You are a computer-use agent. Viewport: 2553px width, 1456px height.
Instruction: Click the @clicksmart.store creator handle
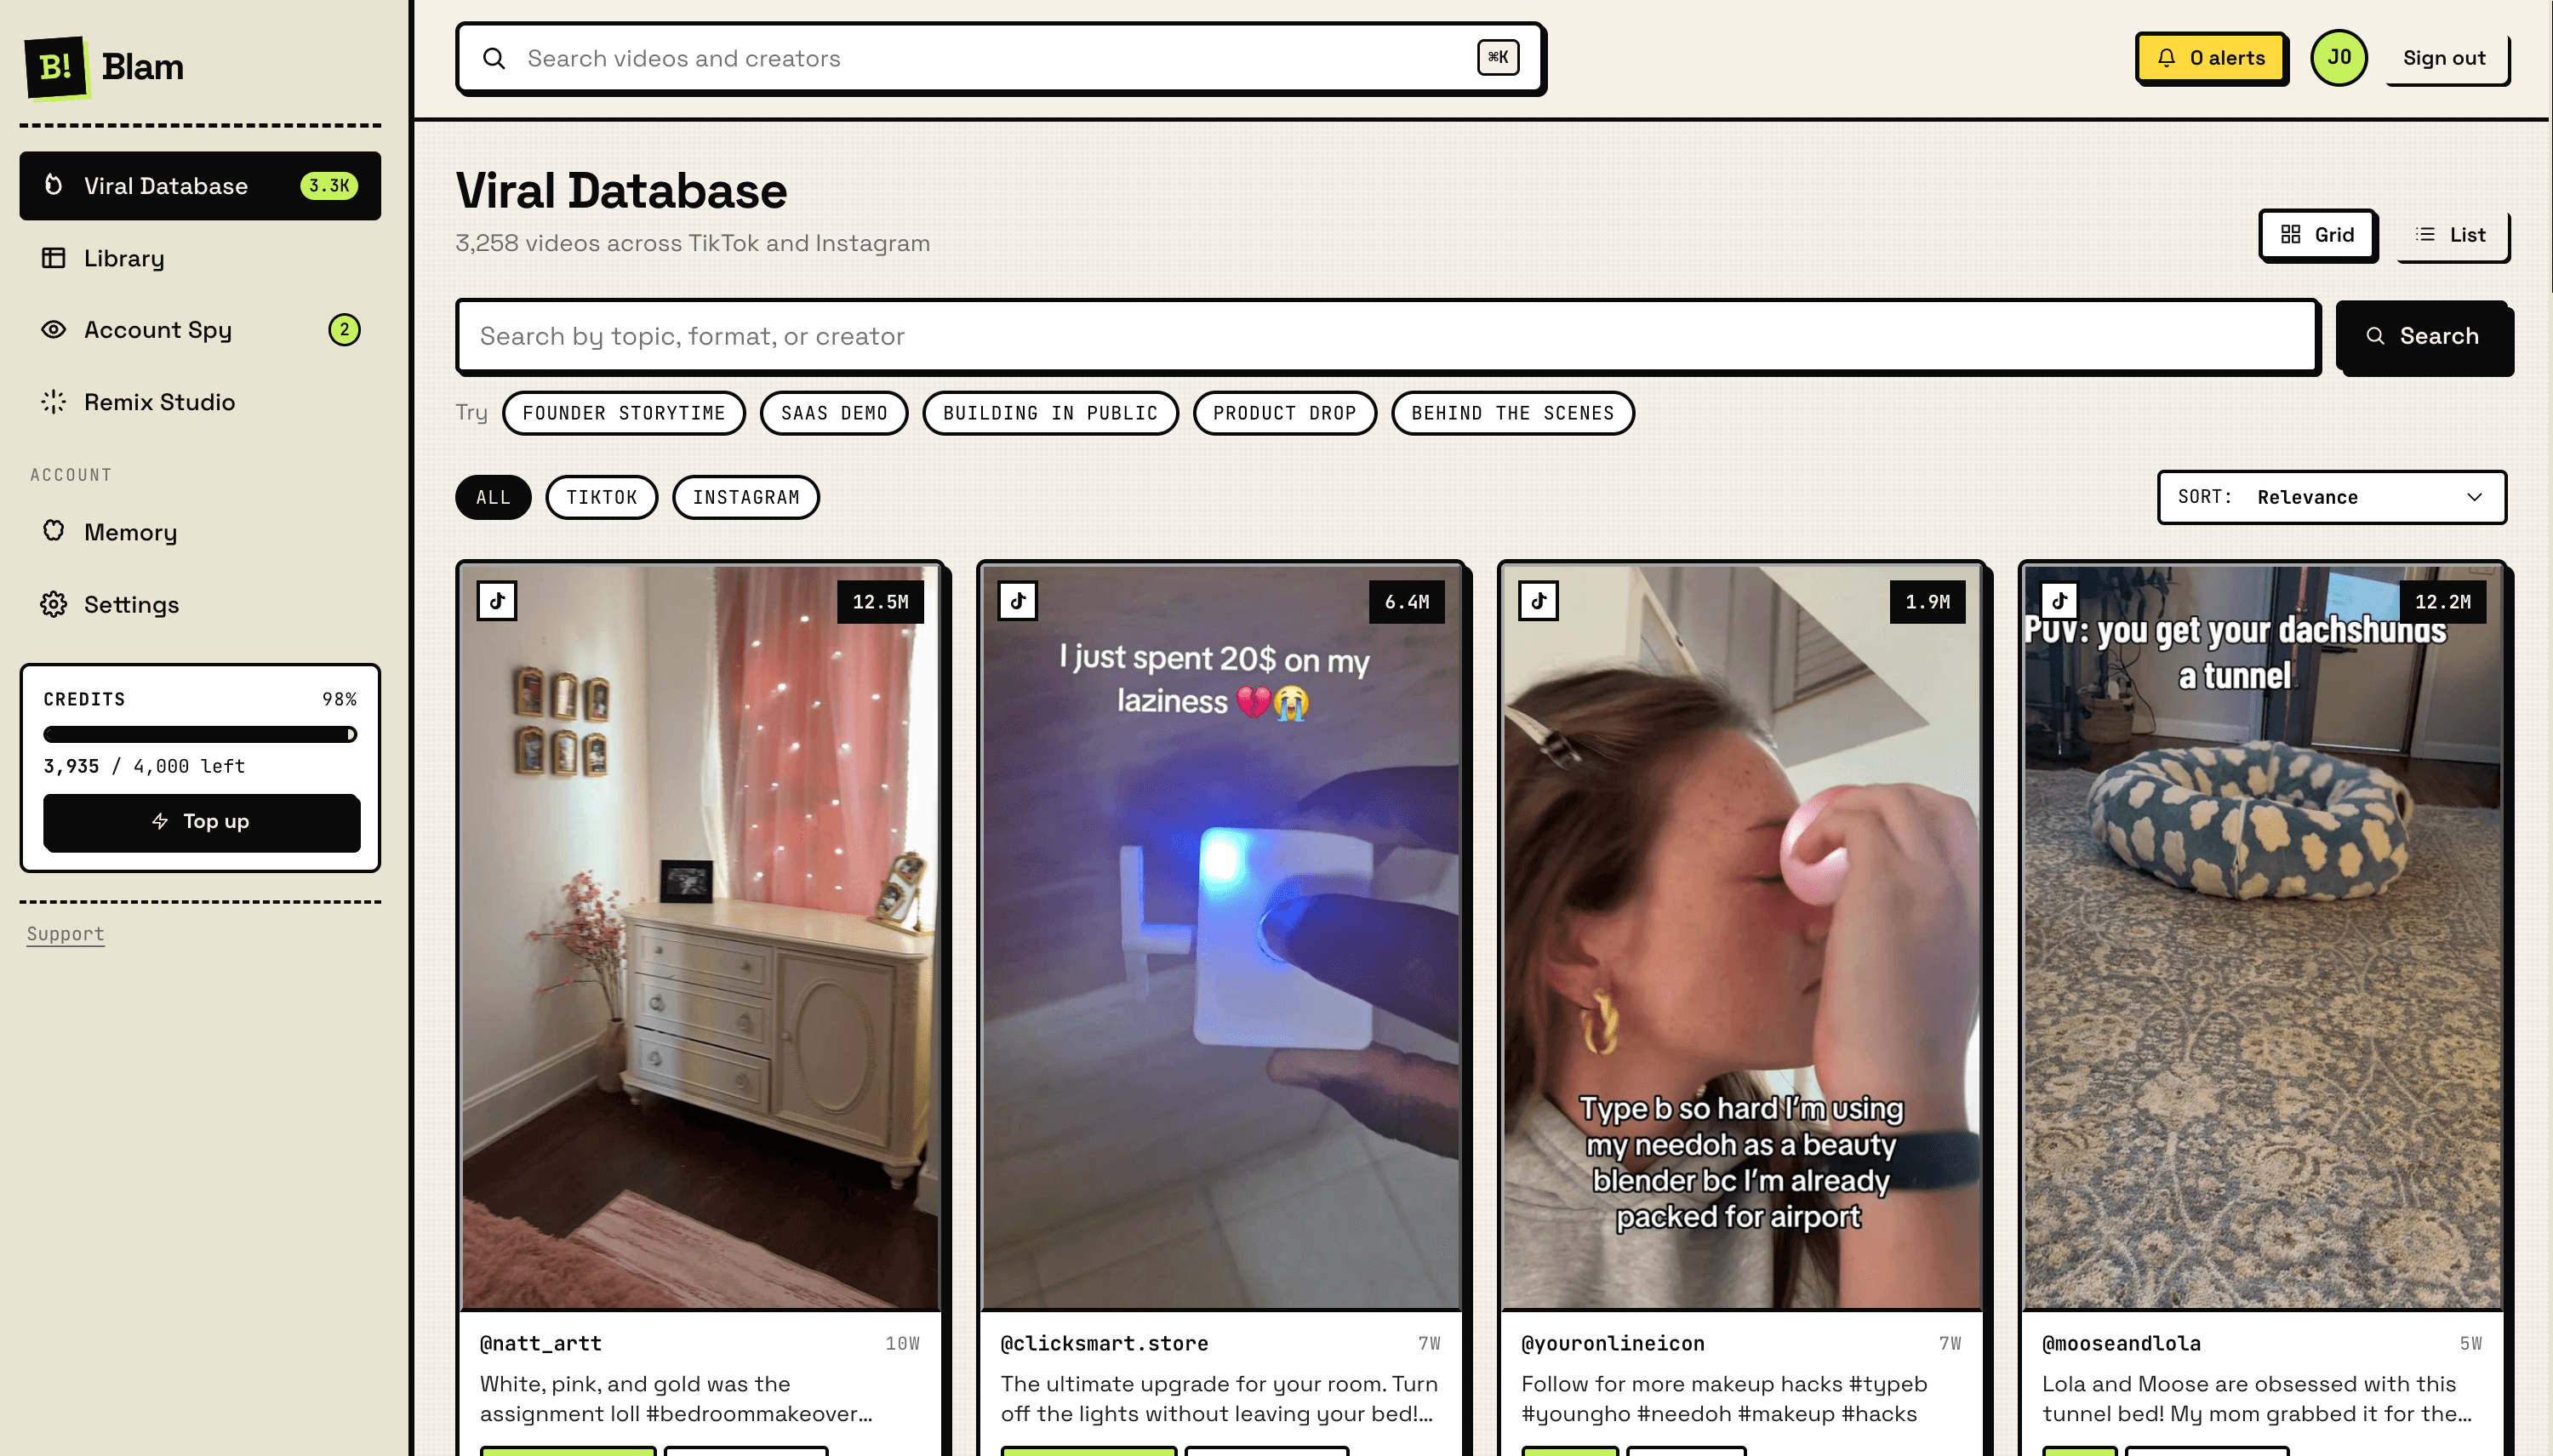pyautogui.click(x=1105, y=1343)
